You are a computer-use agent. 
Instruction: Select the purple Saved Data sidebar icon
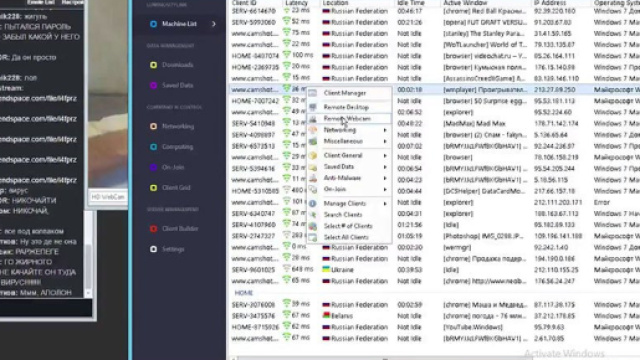tap(153, 85)
